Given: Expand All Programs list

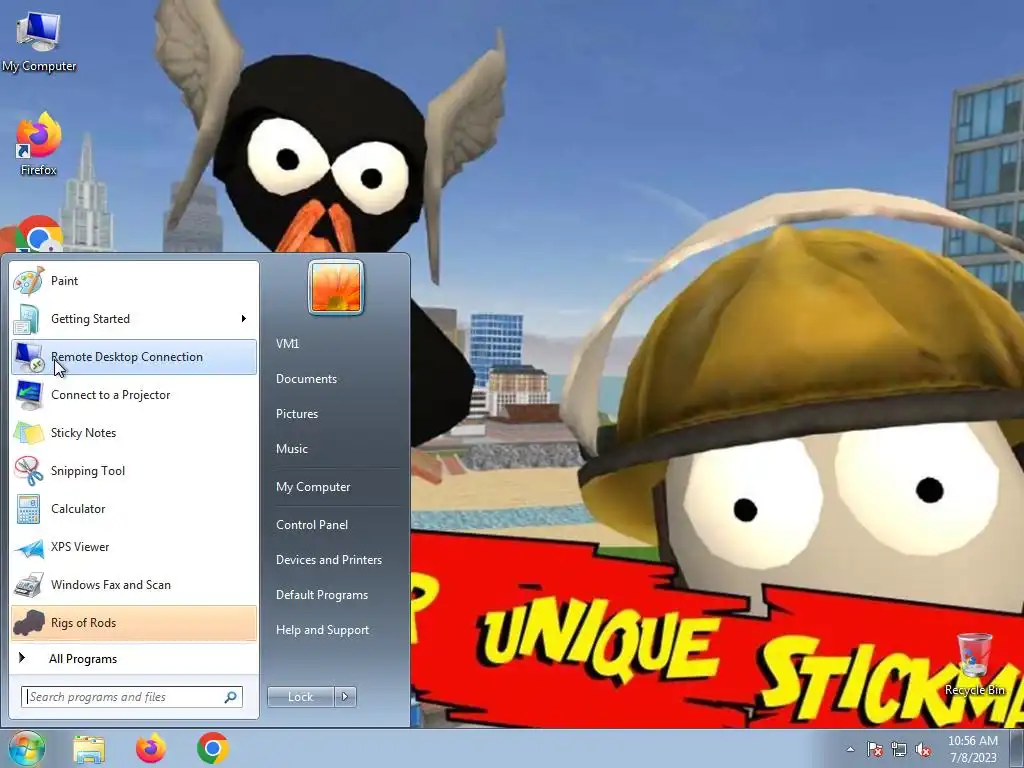Looking at the screenshot, I should click(134, 658).
